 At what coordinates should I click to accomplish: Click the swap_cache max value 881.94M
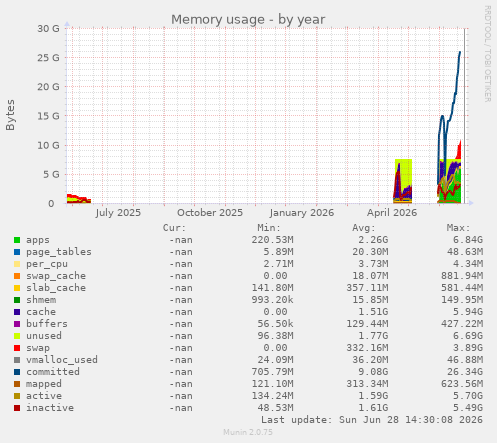point(461,276)
